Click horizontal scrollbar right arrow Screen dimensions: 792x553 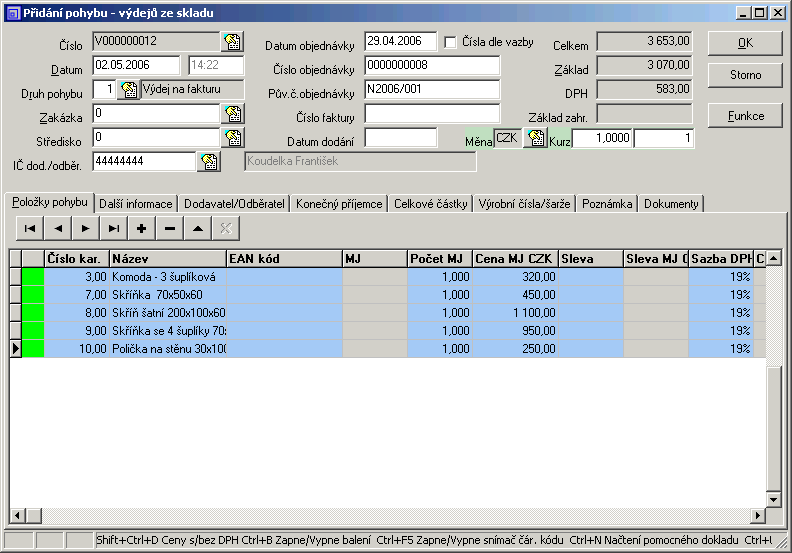tap(758, 516)
